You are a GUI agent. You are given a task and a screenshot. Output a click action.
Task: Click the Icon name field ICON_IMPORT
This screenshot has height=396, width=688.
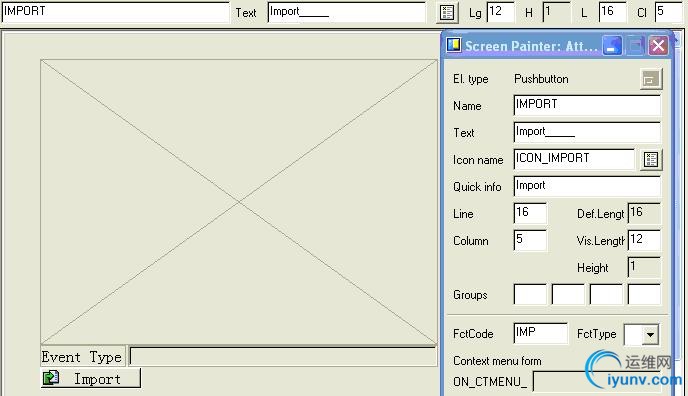pyautogui.click(x=574, y=159)
